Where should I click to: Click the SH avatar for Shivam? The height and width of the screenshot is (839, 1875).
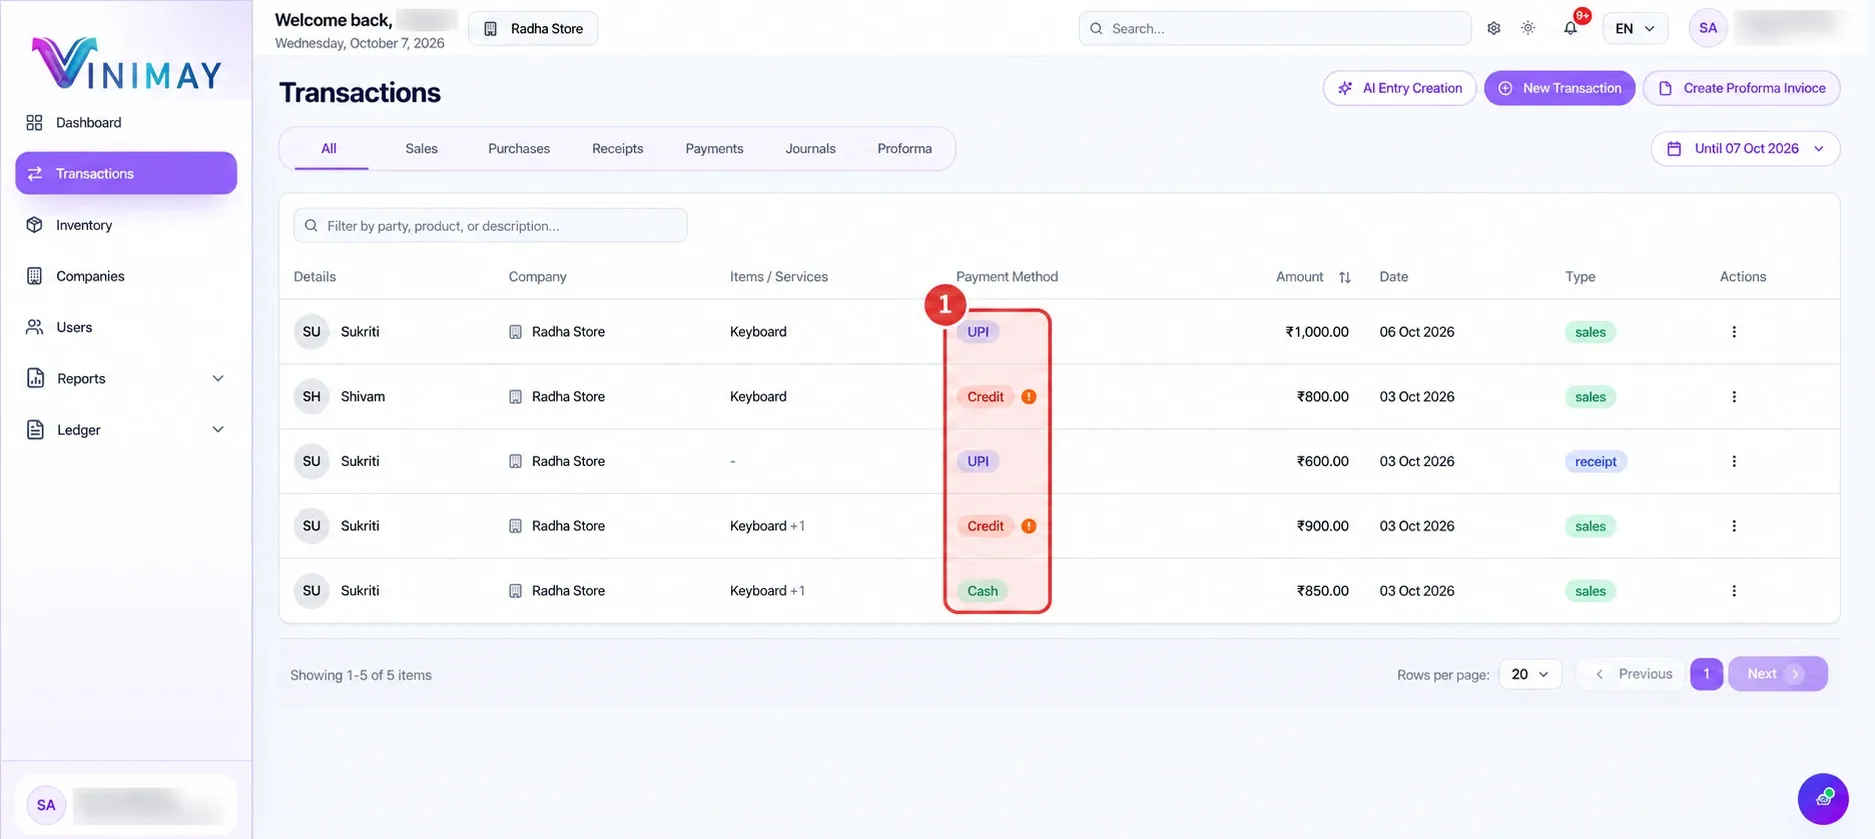click(311, 397)
